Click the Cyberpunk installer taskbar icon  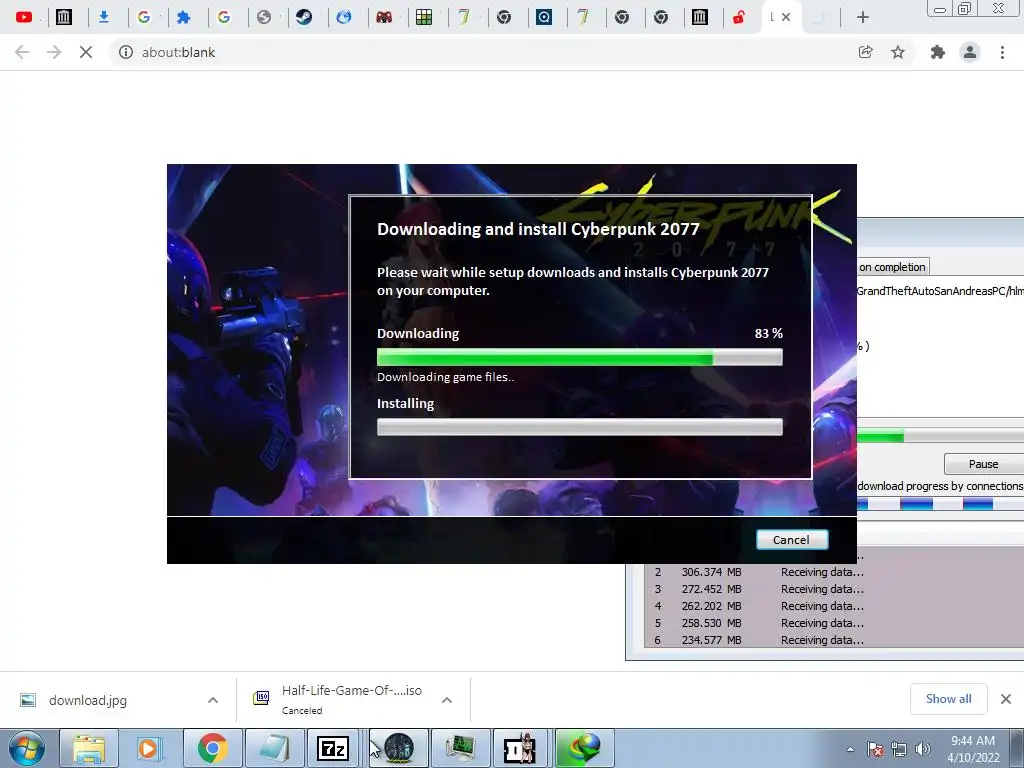point(398,748)
